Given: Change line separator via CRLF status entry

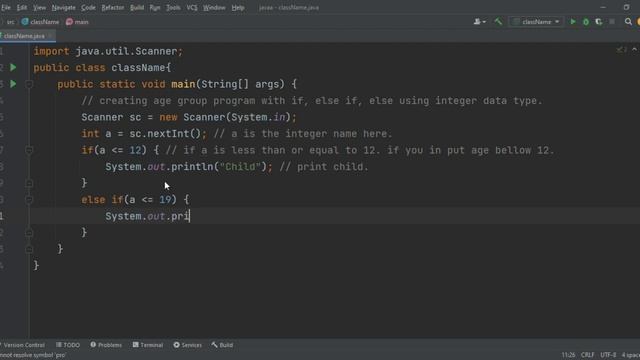Looking at the screenshot, I should 587,355.
